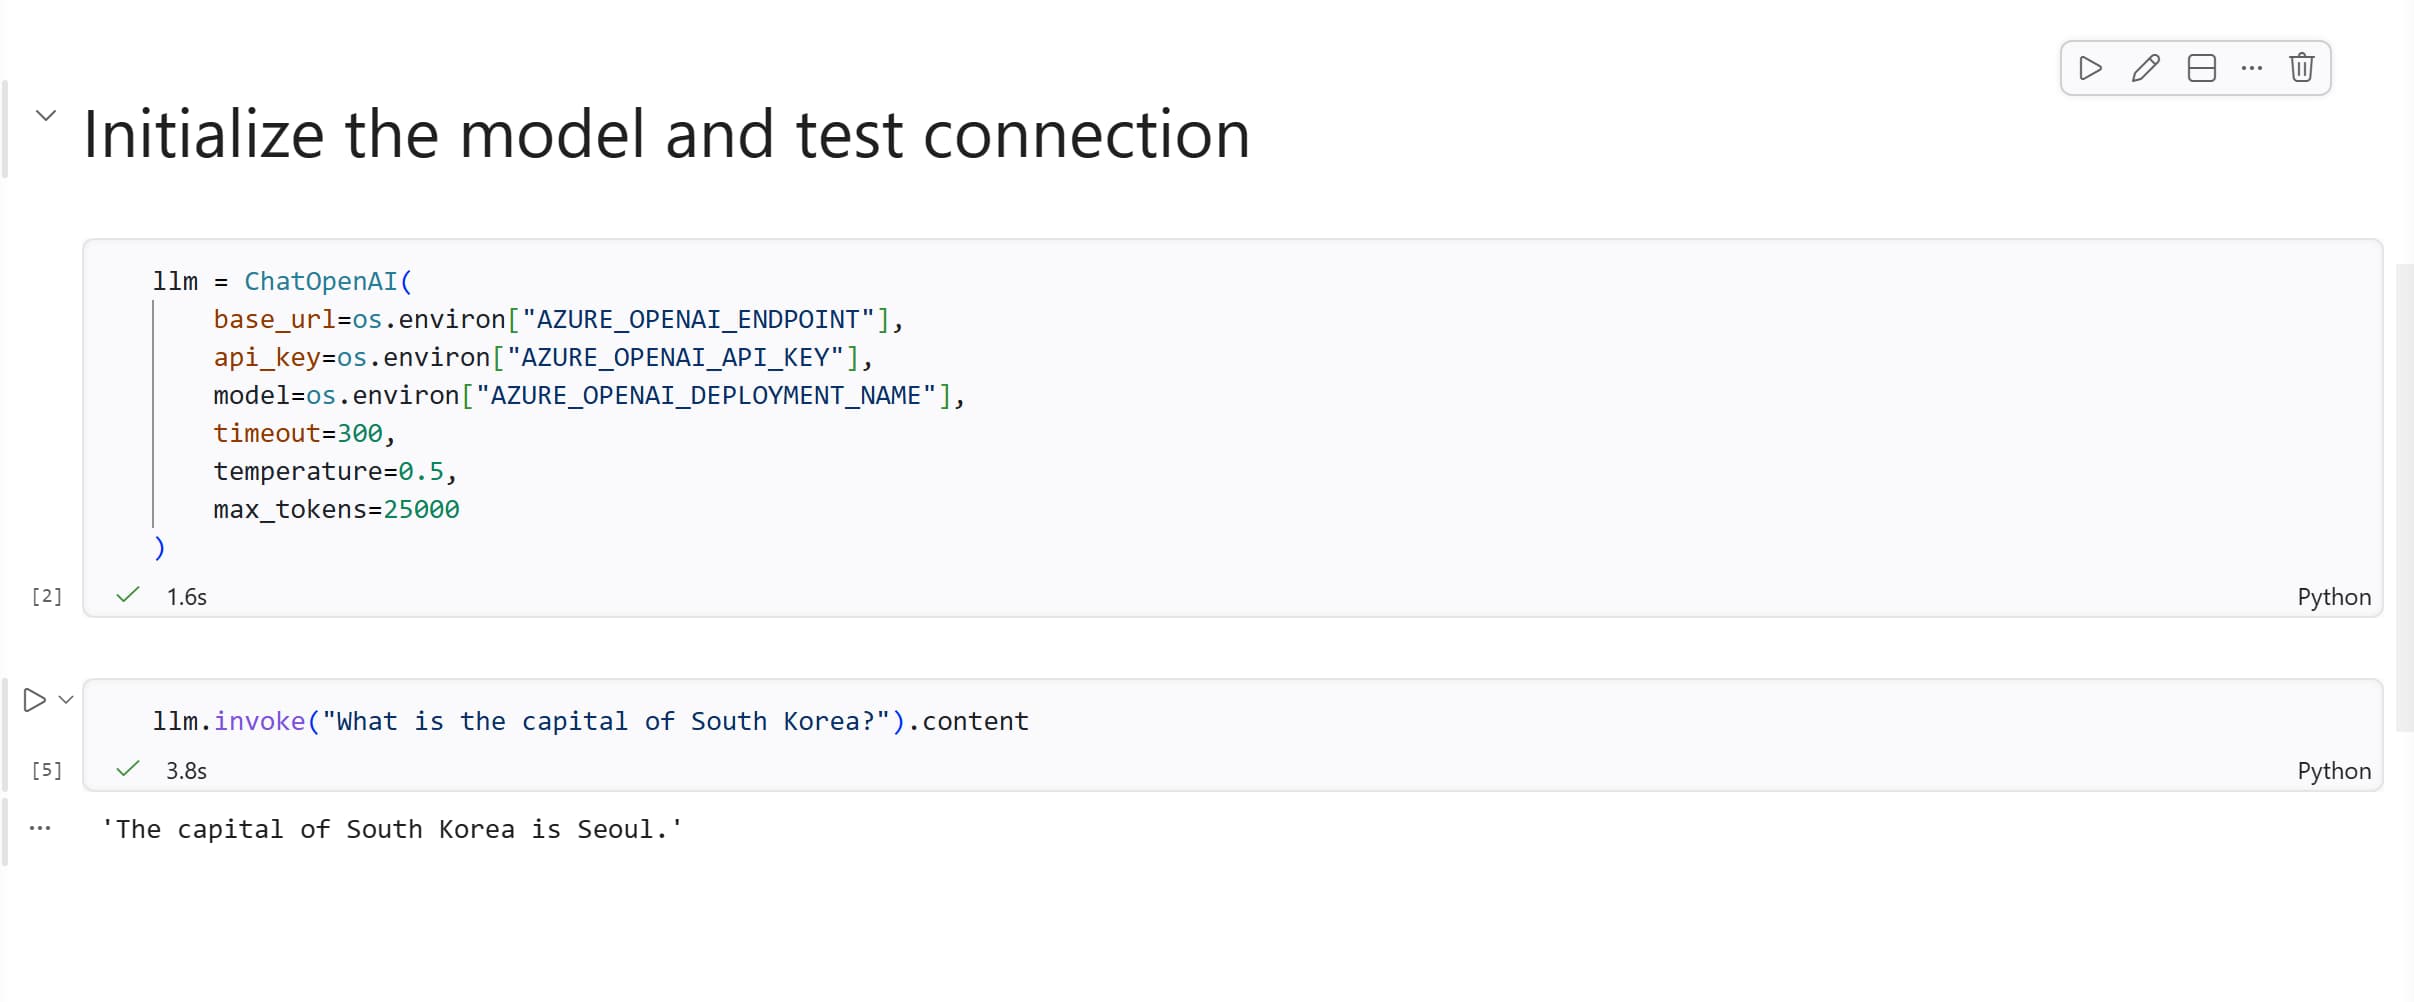Click the success checkmark of ChatOpenAI cell
2414x1002 pixels.
pos(128,596)
